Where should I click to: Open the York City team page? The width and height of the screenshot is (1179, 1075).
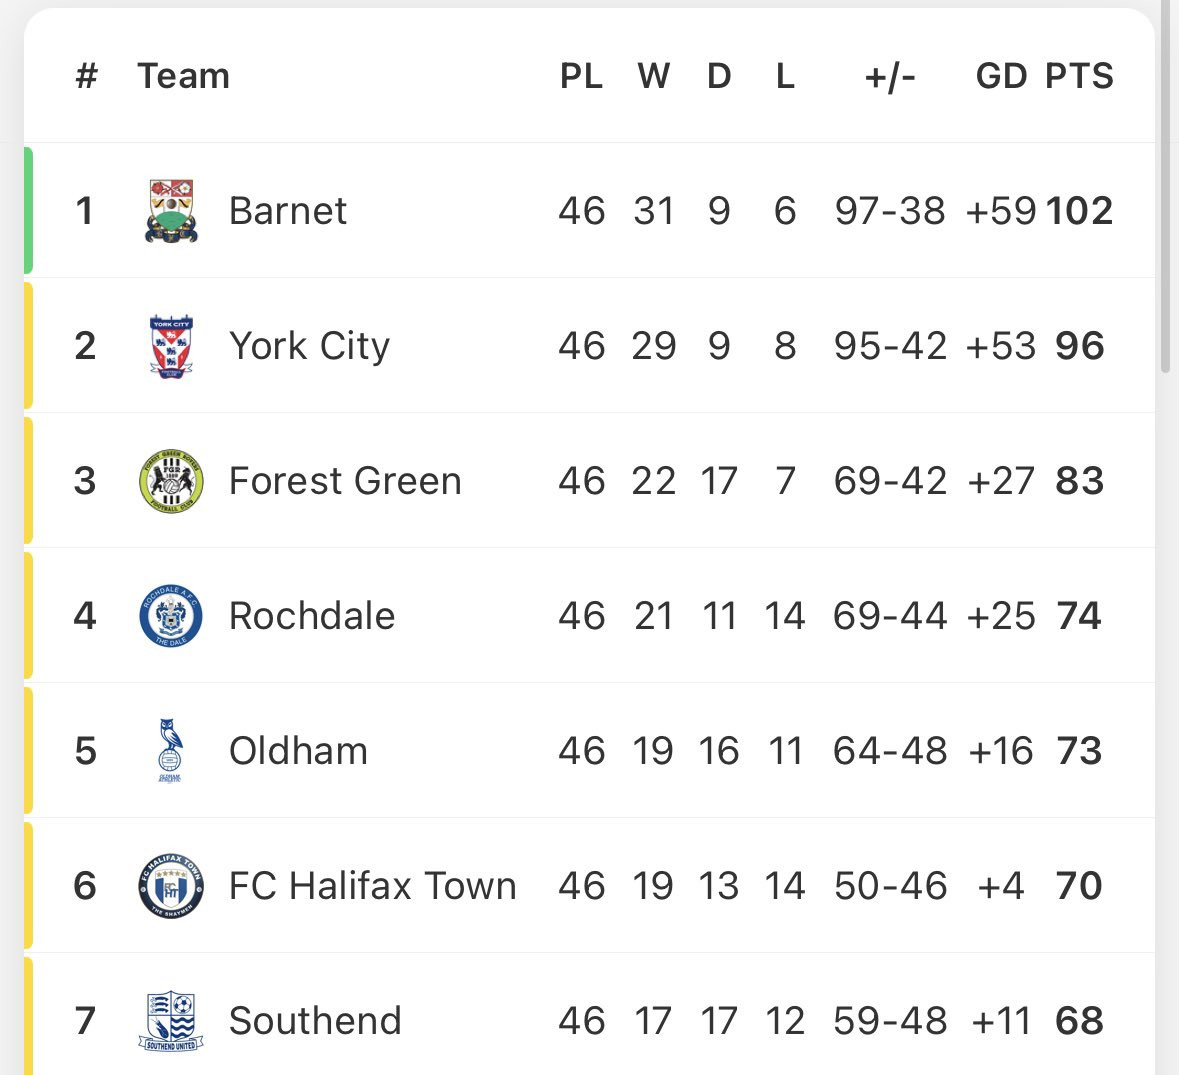[x=309, y=346]
